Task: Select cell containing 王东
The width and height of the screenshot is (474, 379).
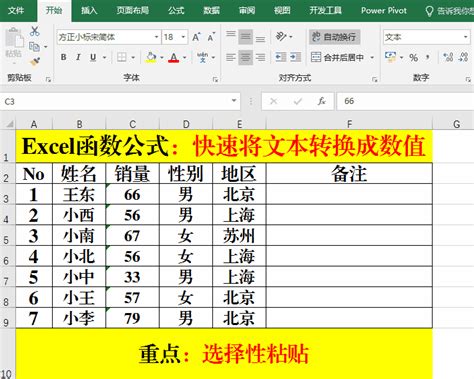Action: (x=79, y=195)
